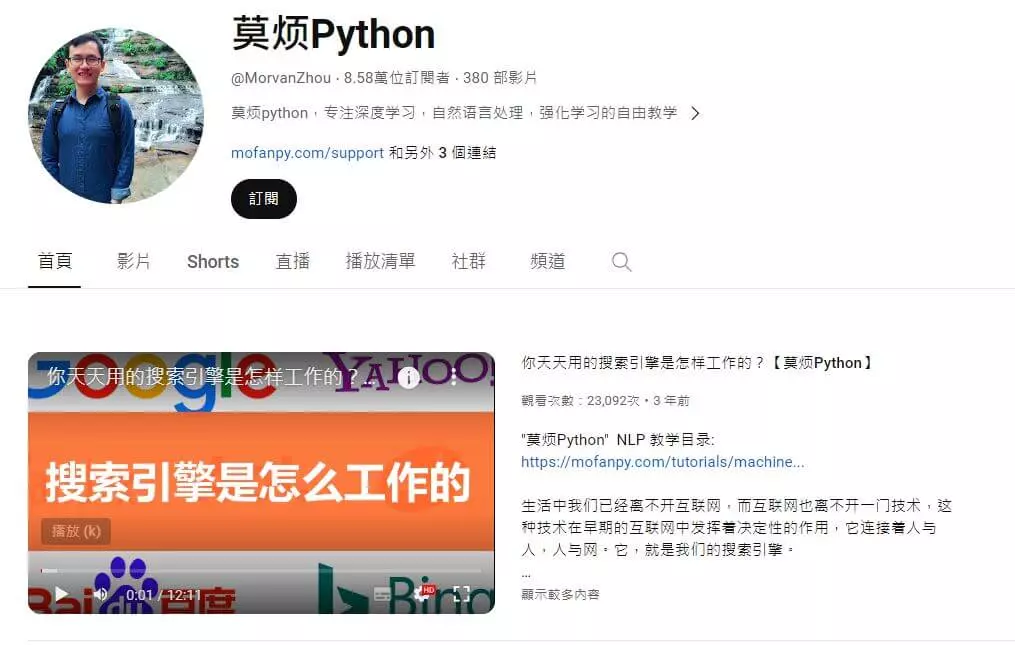Viewport: 1015px width, 645px height.
Task: Switch to the 影片 tab
Action: pos(134,262)
